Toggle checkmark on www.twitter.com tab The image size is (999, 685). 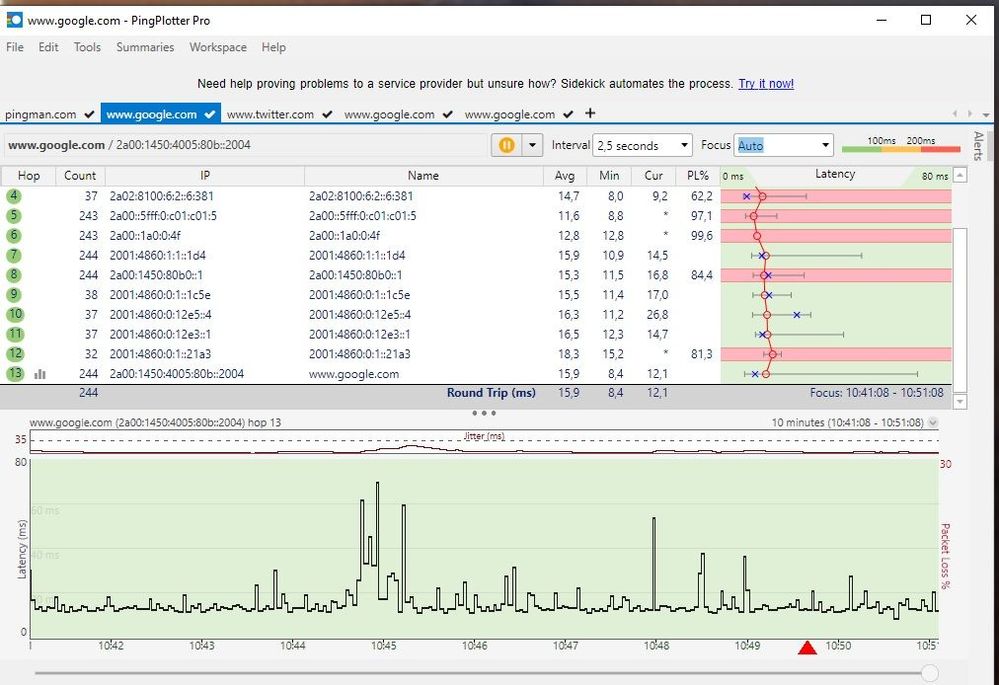point(327,115)
